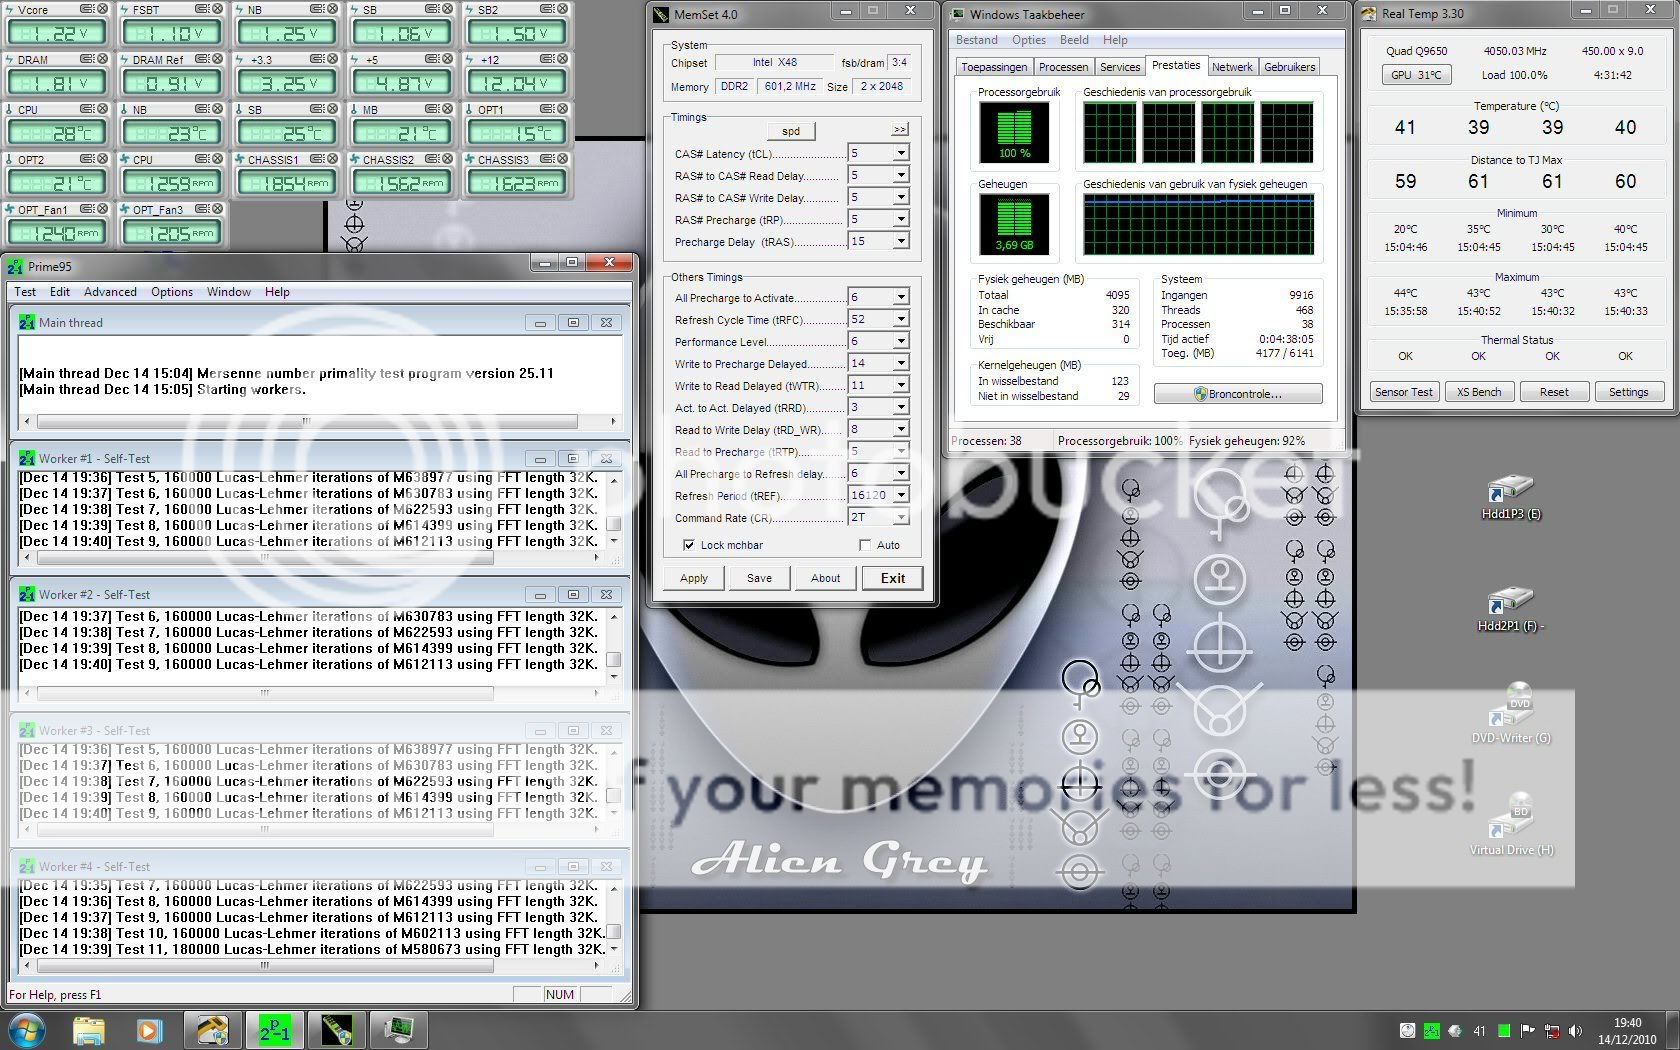Select the Hdd2P1 (F) desktop shortcut

coord(1510,610)
